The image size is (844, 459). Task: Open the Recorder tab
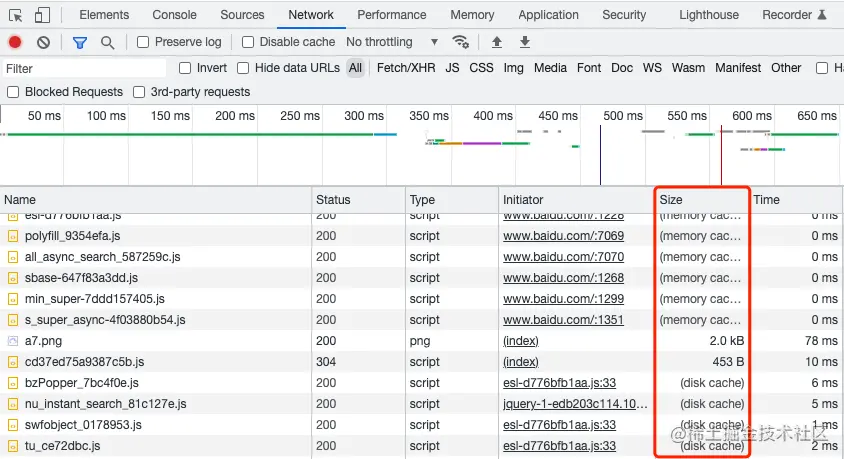click(794, 15)
